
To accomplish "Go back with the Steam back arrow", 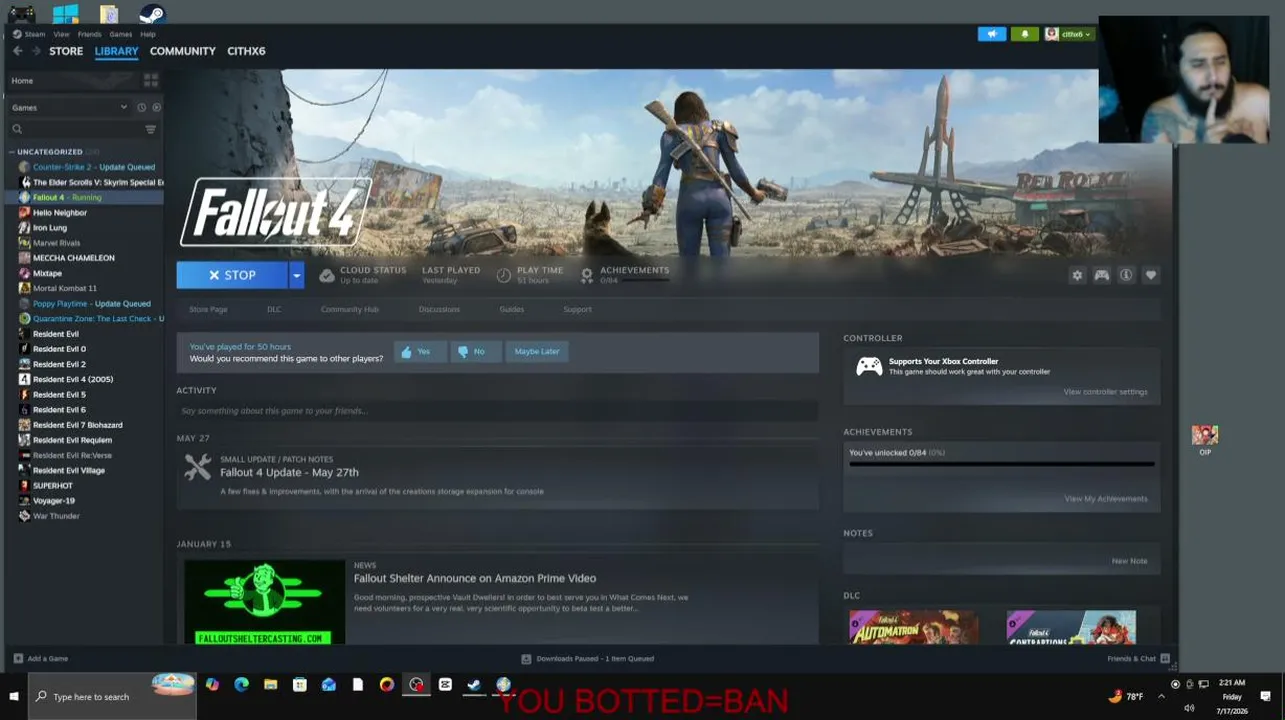I will click(x=17, y=51).
